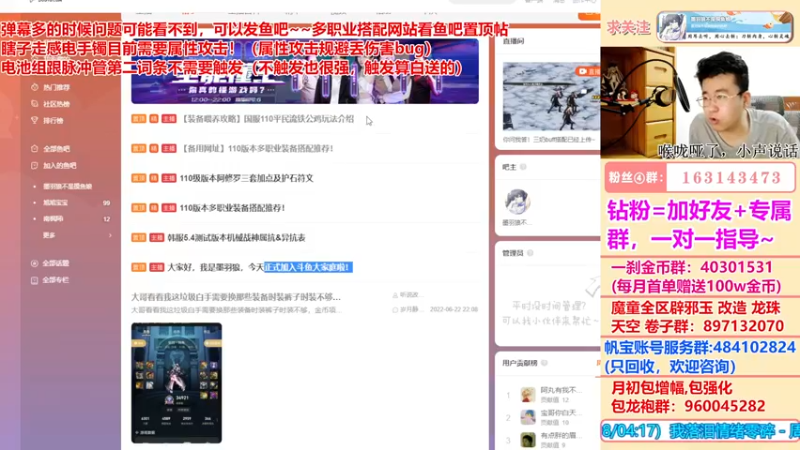800x450 pixels.
Task: Click the 置顶 tag on 阿修罗 post
Action: pos(139,178)
